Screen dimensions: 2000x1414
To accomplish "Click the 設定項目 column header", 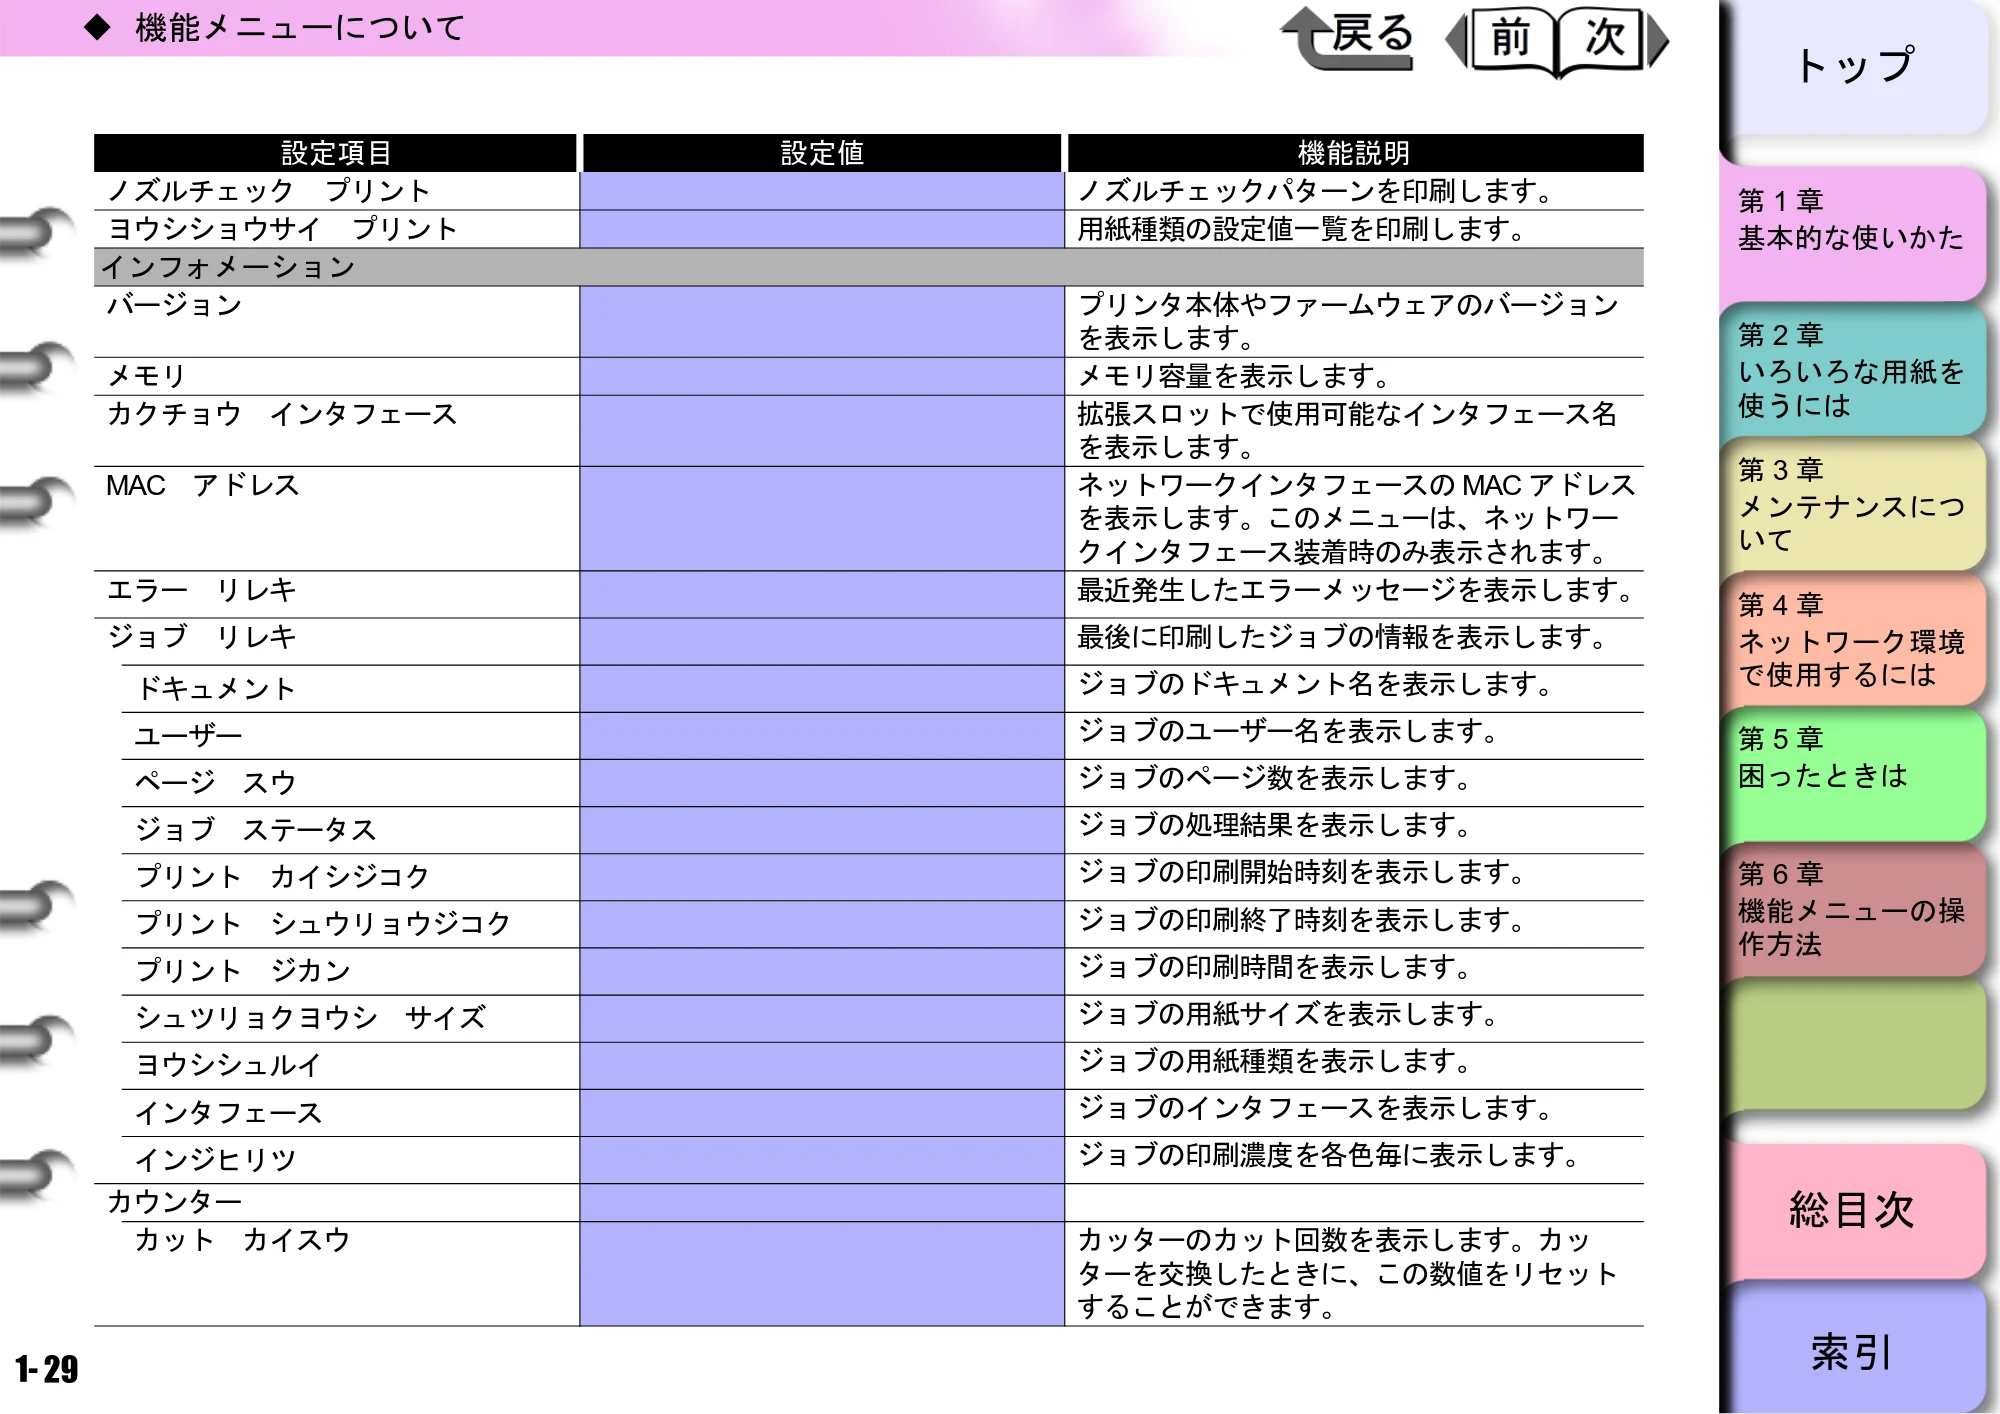I will [x=336, y=153].
